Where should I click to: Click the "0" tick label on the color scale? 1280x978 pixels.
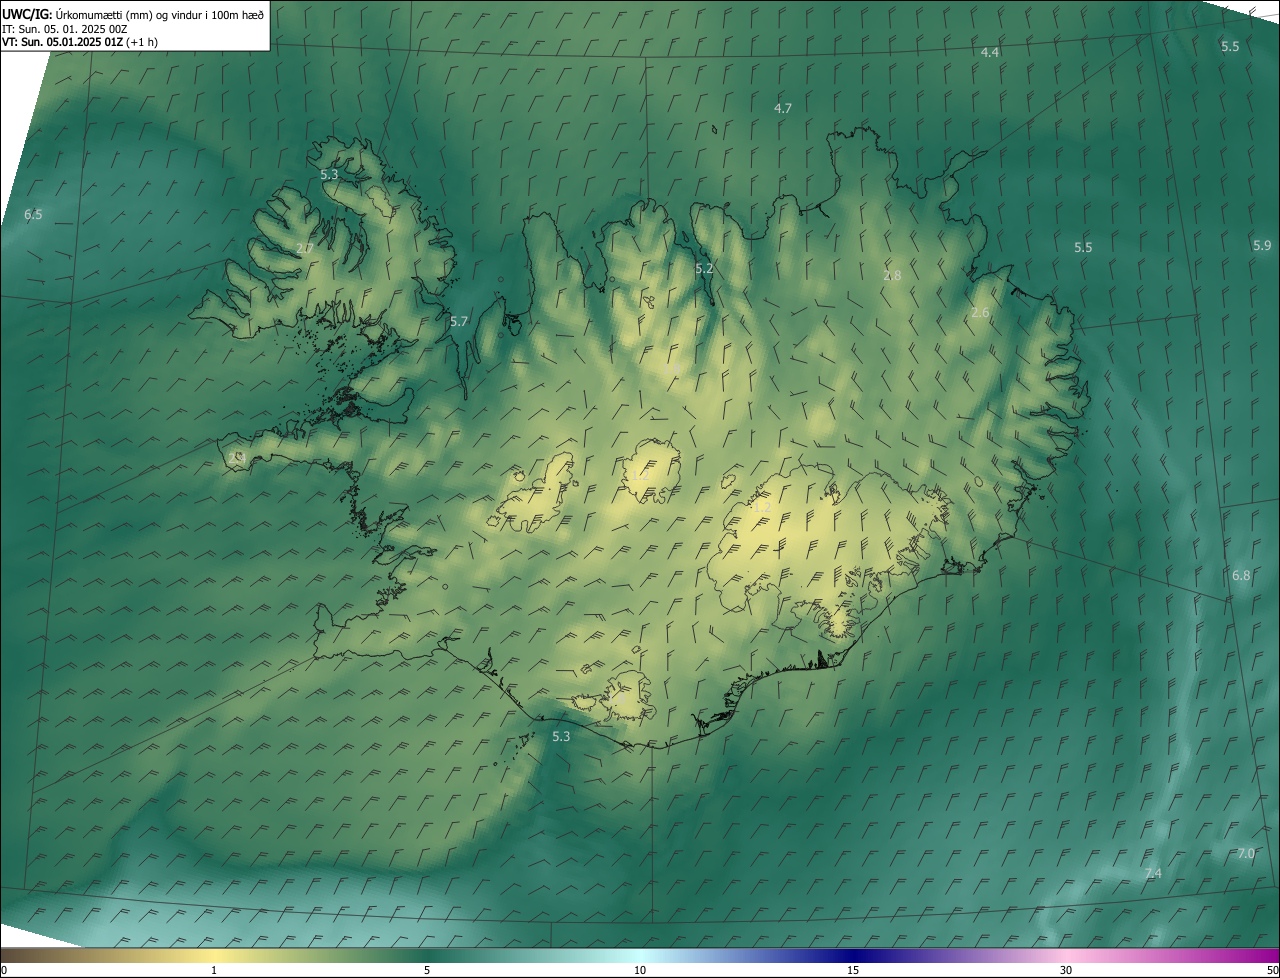tap(4, 971)
